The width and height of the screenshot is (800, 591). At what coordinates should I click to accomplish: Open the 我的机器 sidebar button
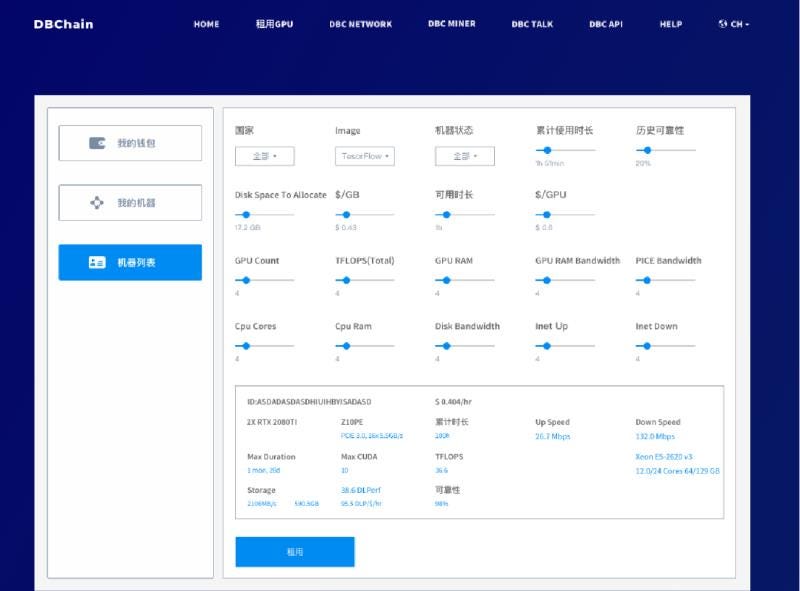pos(130,203)
